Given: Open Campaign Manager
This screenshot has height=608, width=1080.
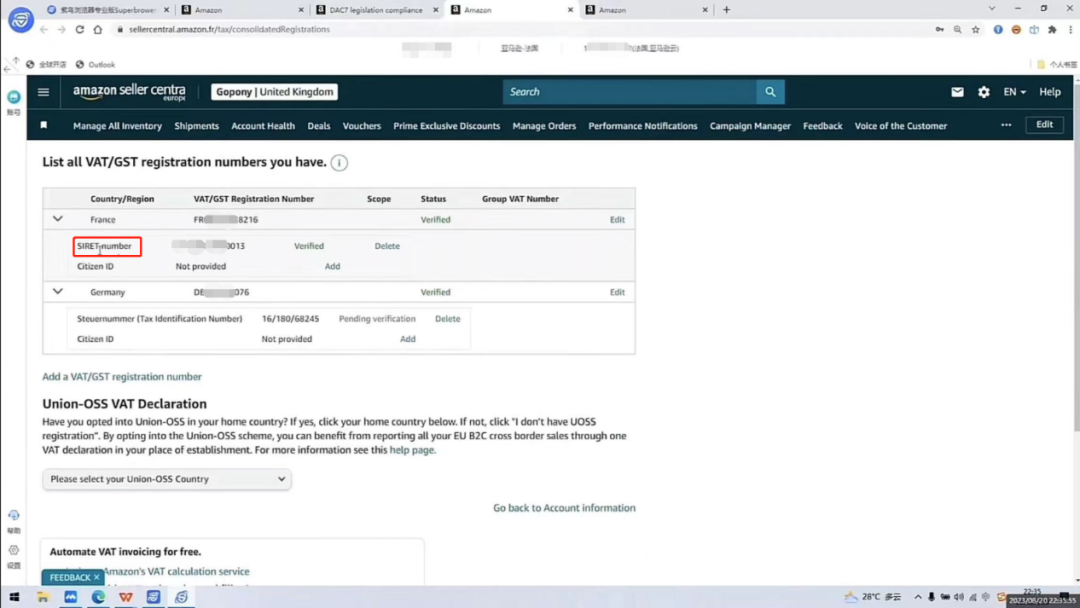Looking at the screenshot, I should [750, 126].
